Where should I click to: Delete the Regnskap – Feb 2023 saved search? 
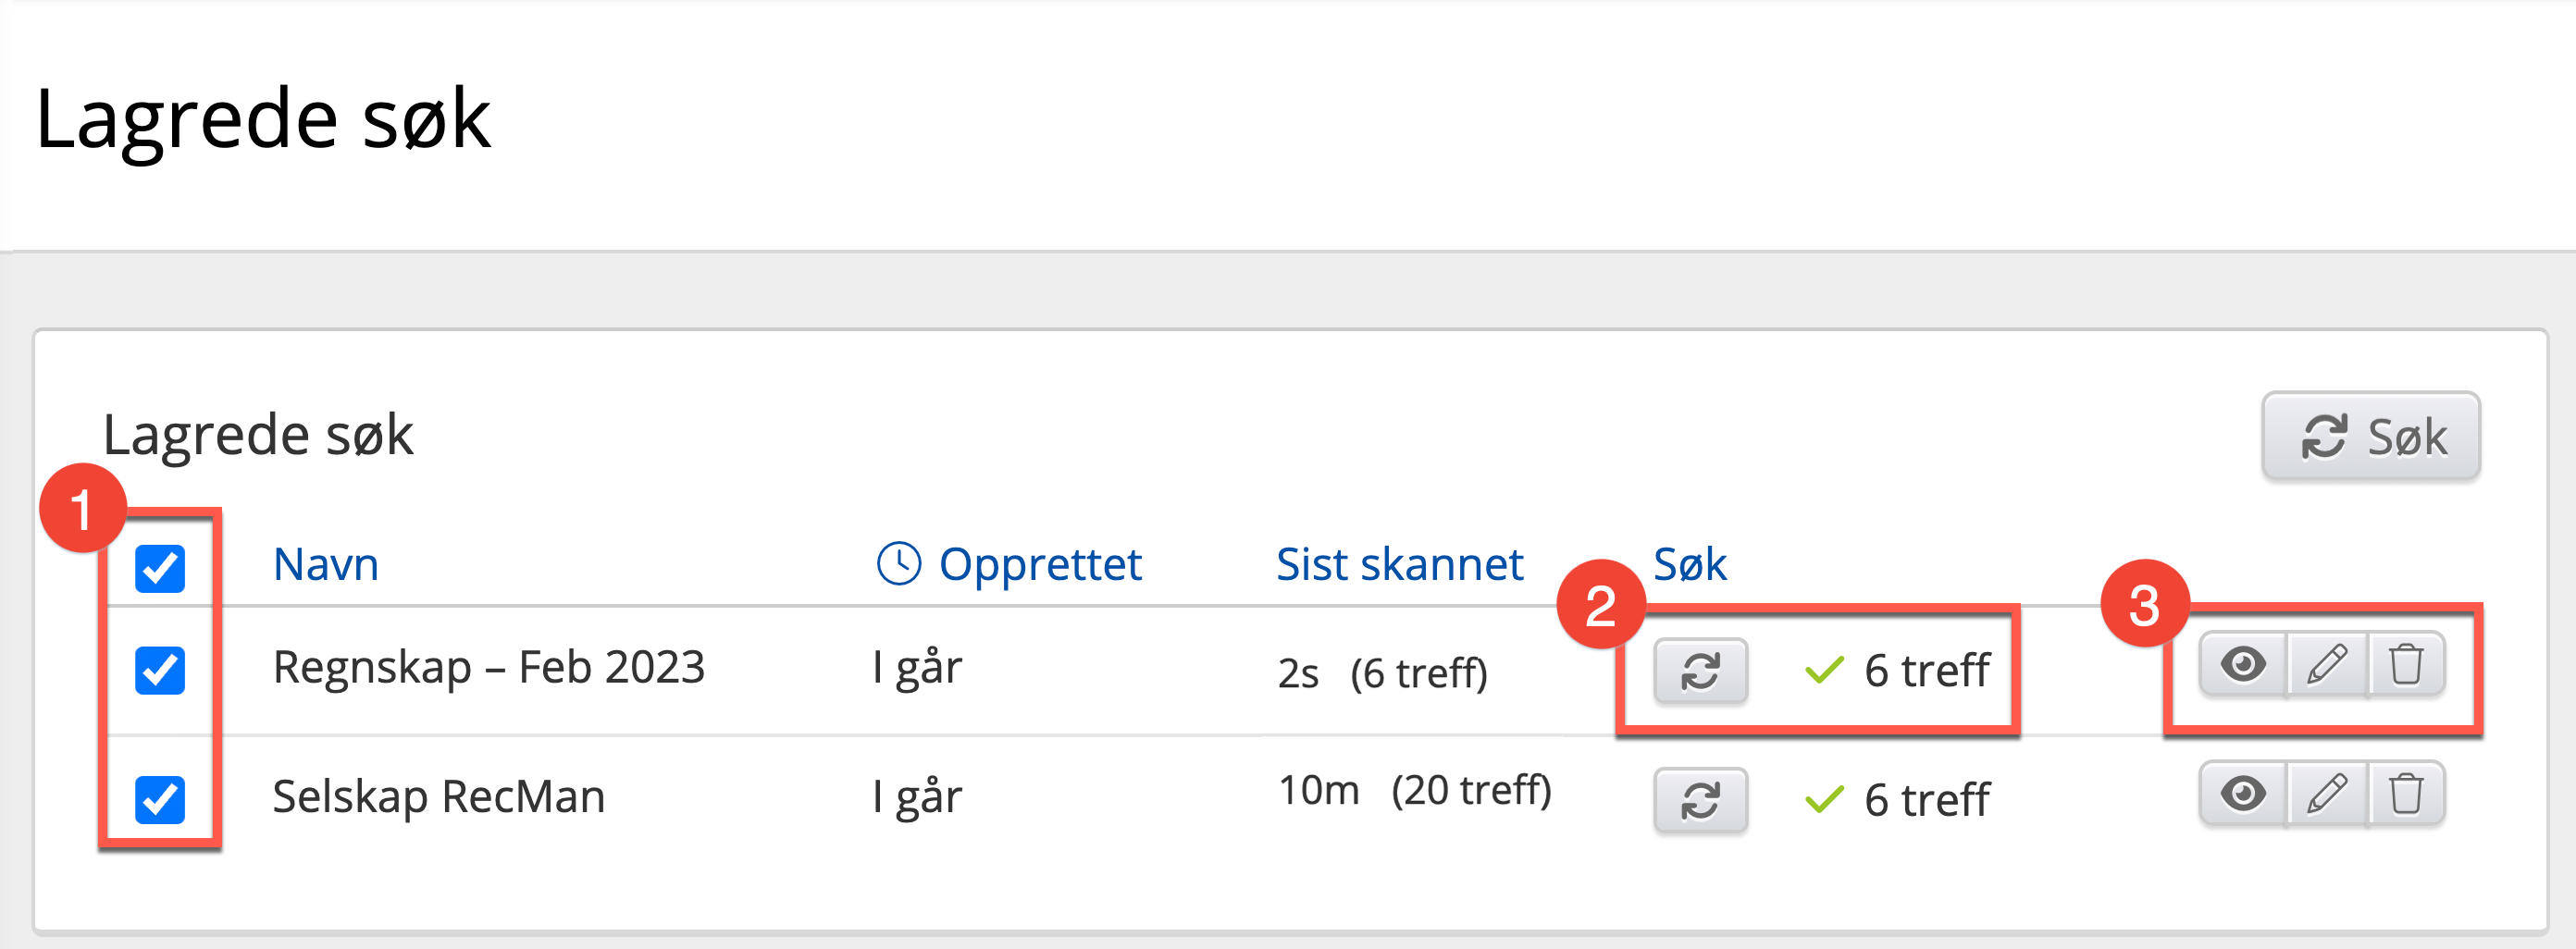pos(2406,664)
